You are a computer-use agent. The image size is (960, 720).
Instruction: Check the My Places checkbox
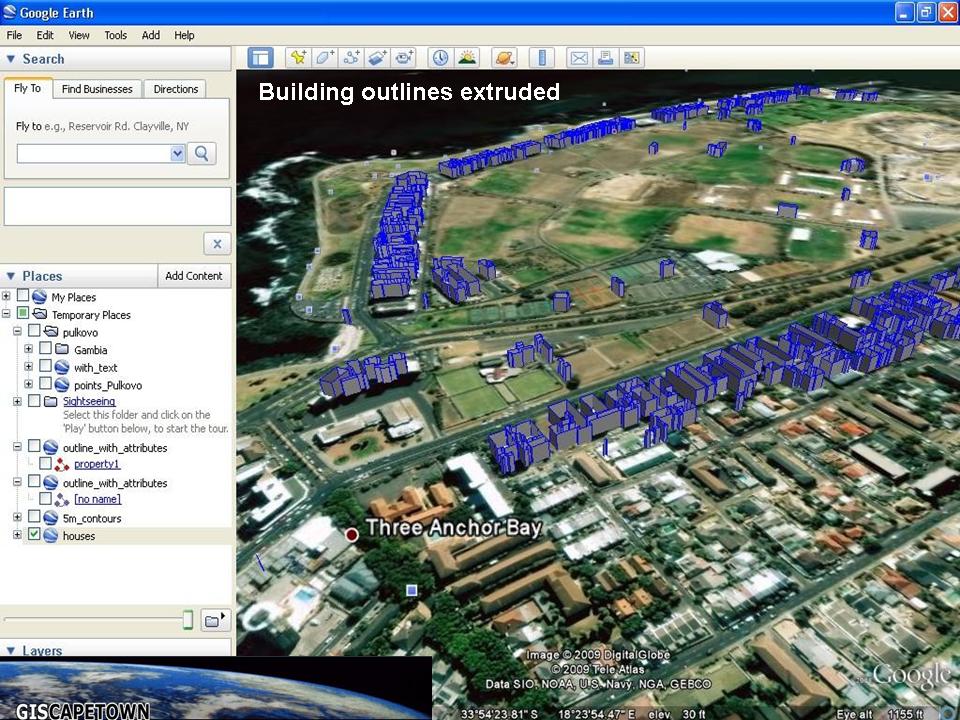pyautogui.click(x=23, y=296)
